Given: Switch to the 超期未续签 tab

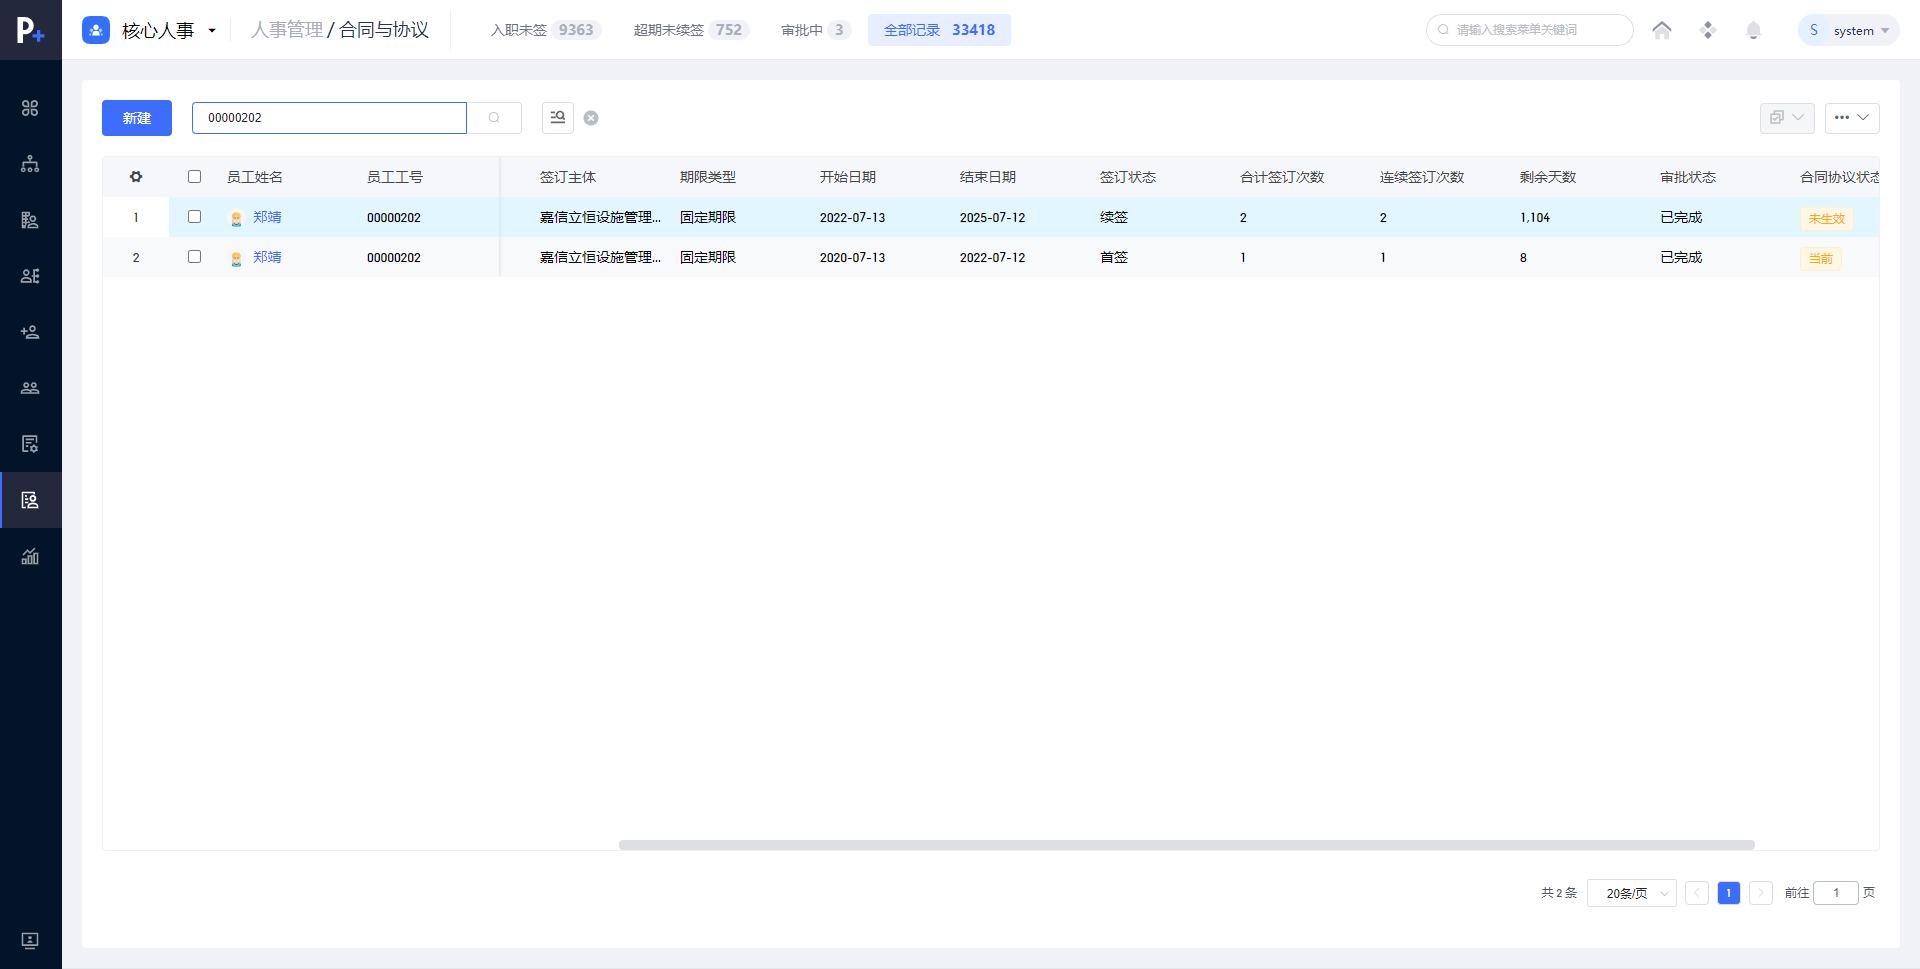Looking at the screenshot, I should click(x=689, y=30).
